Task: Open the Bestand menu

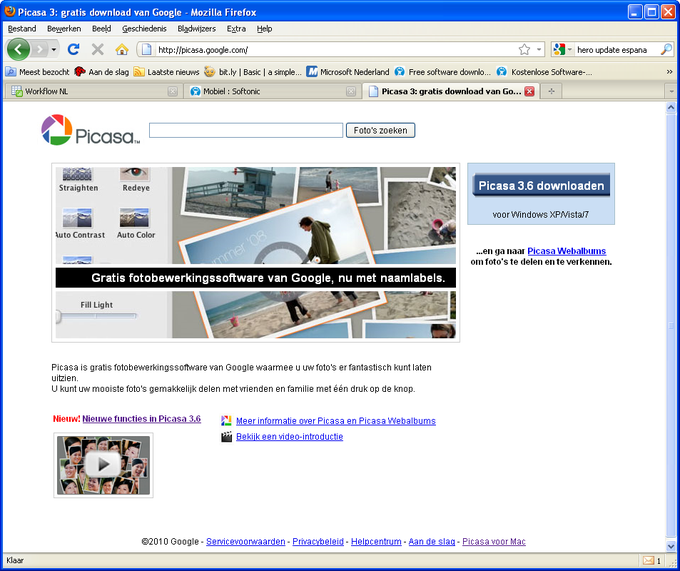Action: [22, 29]
